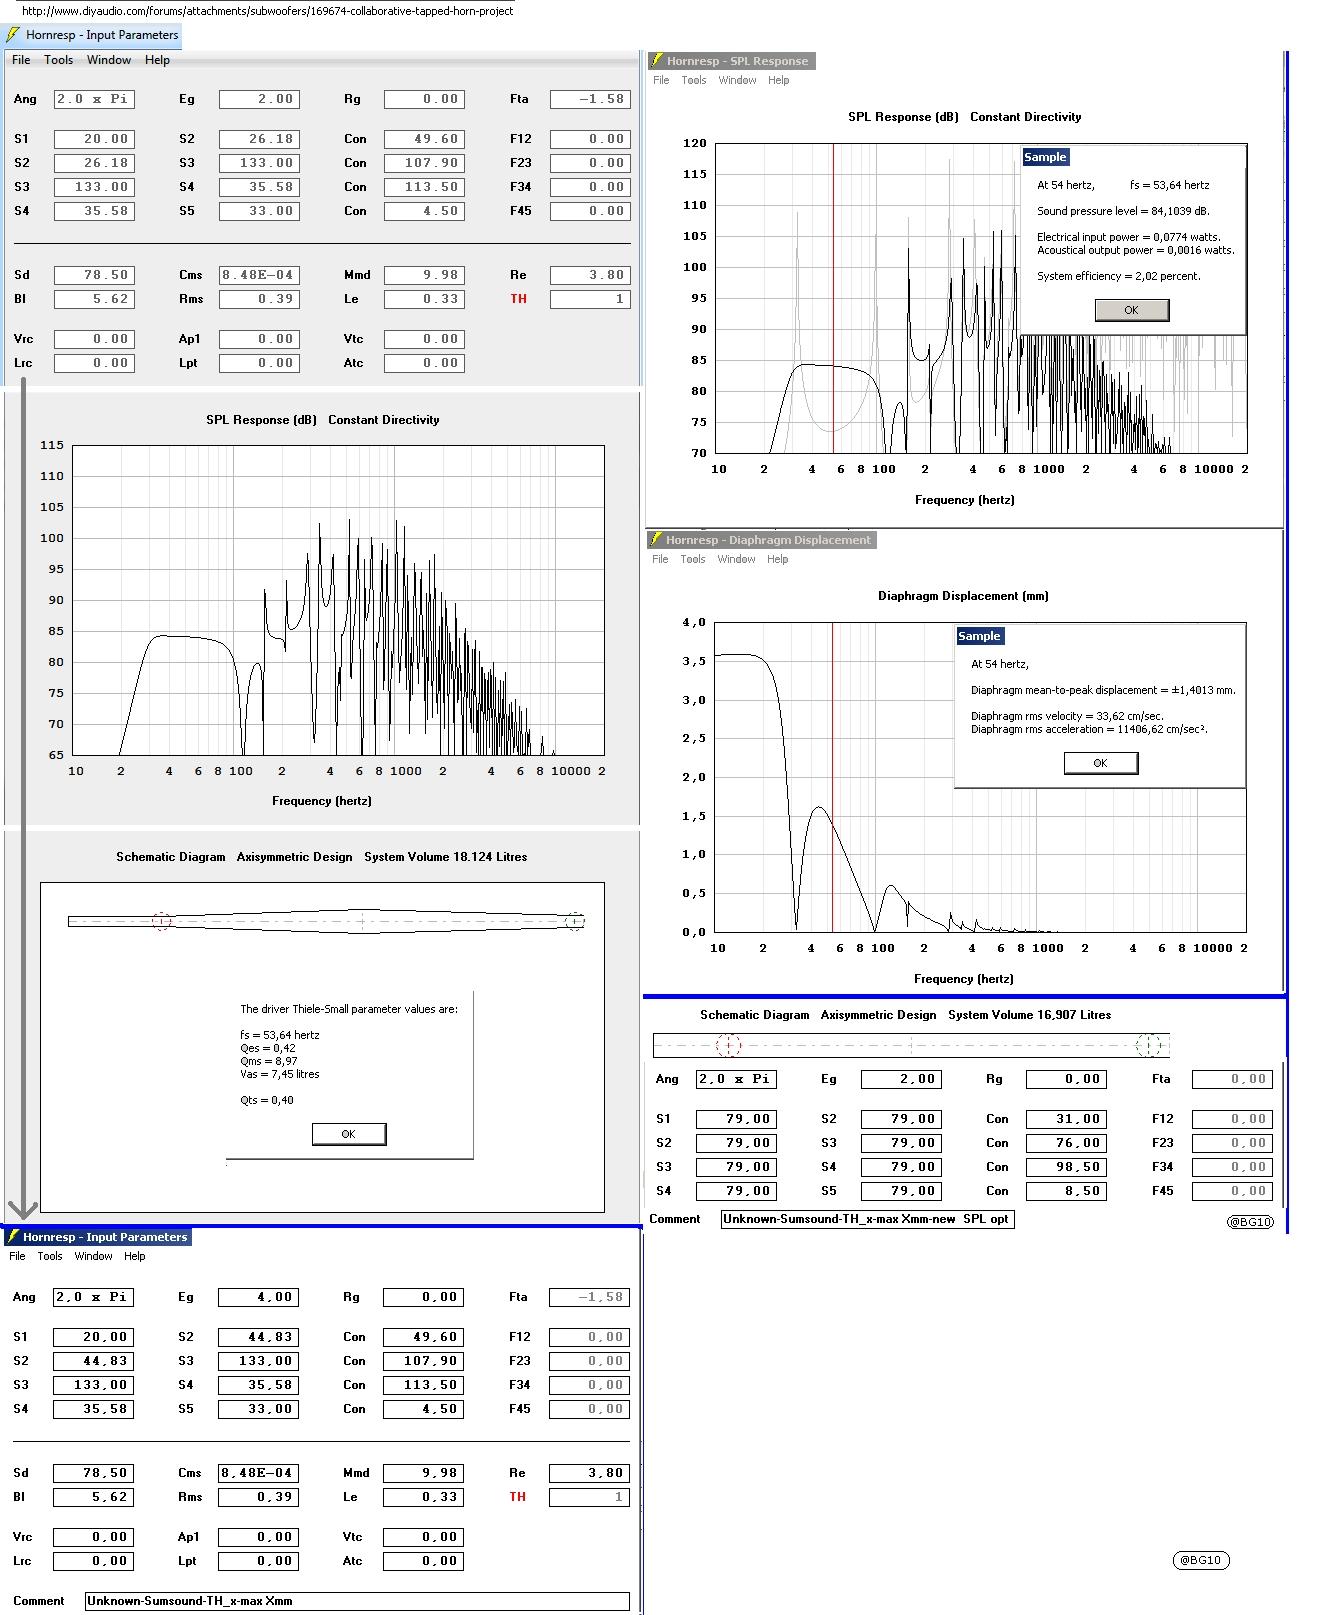Open Help menu in SPL Response window
This screenshot has width=1333, height=1615.
coord(778,80)
